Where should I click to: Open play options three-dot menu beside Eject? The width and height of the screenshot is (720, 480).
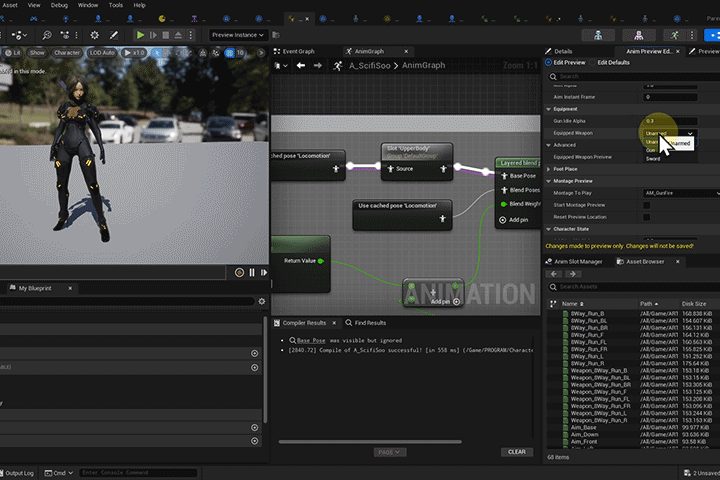point(191,35)
